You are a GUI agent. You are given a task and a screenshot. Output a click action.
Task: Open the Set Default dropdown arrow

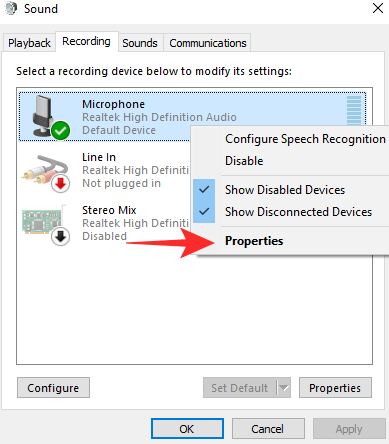click(284, 388)
